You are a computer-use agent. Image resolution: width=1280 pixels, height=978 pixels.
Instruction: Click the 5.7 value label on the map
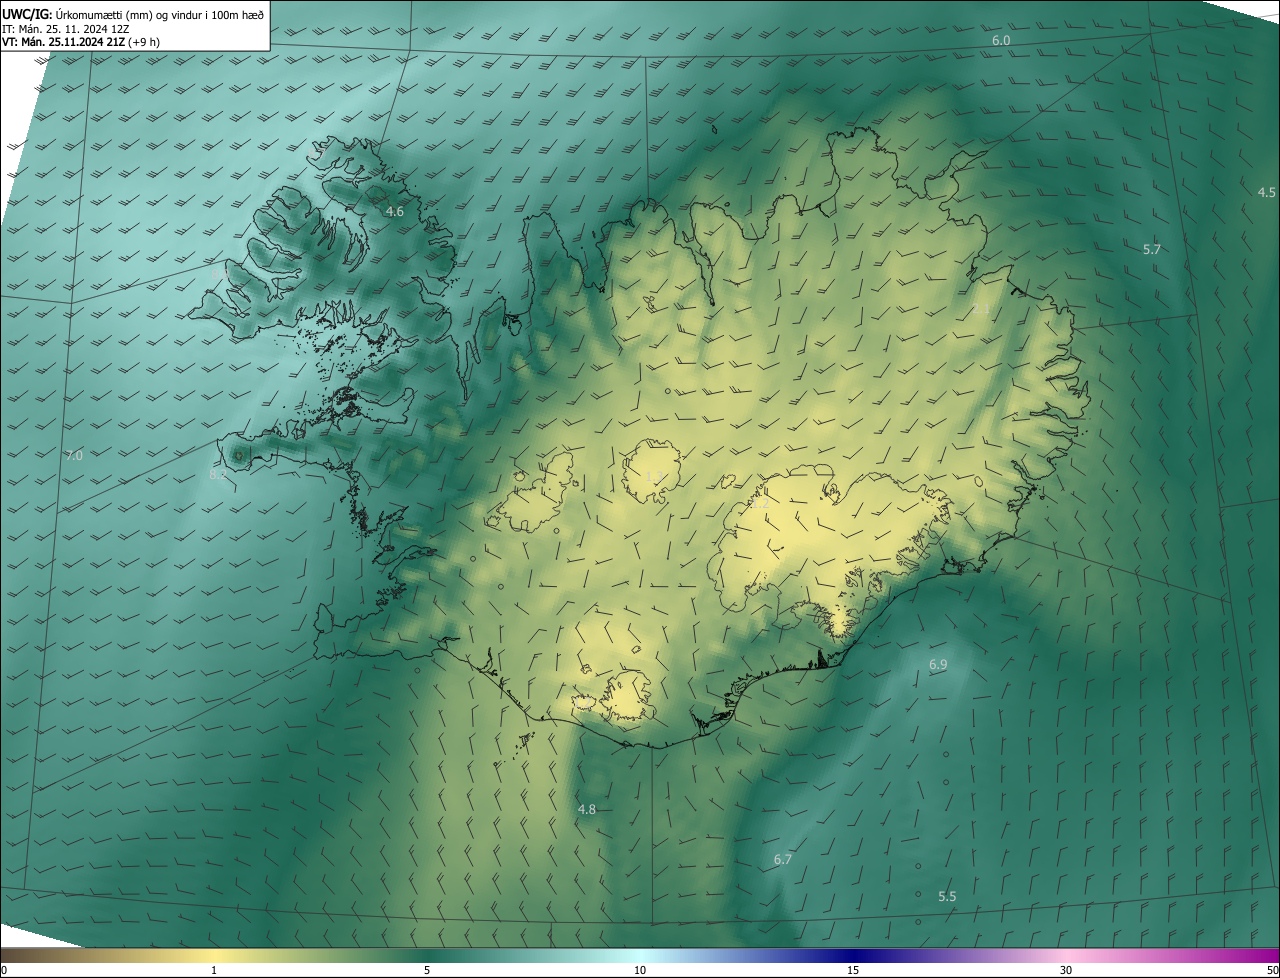tap(1152, 249)
